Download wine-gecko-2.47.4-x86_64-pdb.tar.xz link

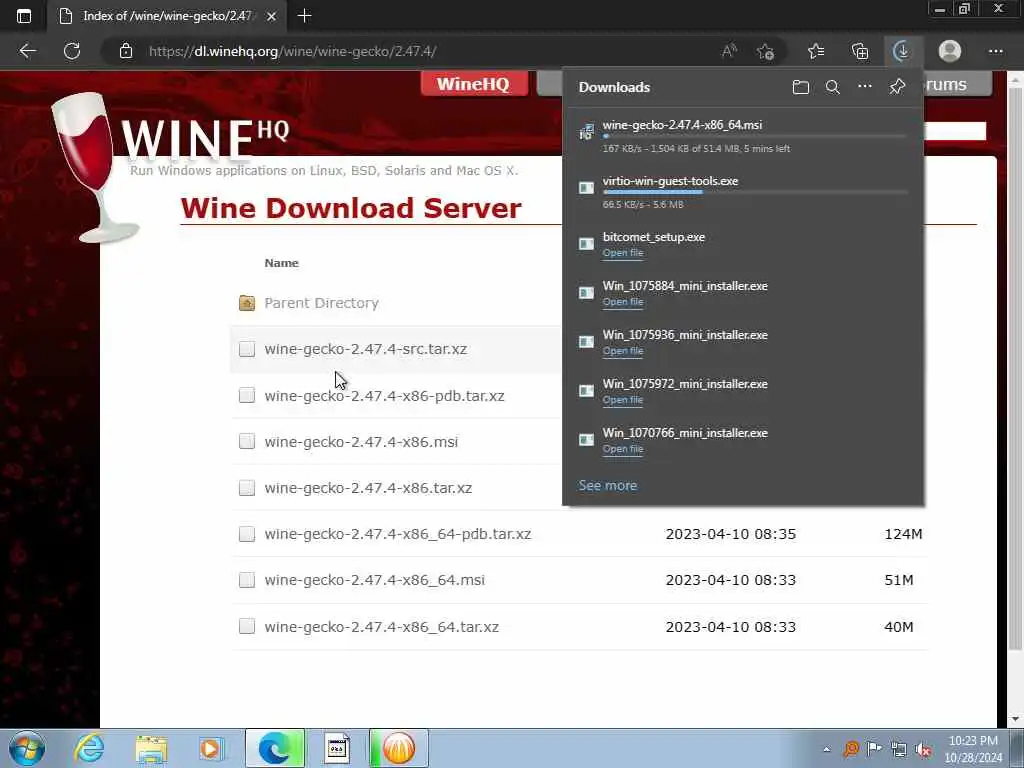pos(398,534)
